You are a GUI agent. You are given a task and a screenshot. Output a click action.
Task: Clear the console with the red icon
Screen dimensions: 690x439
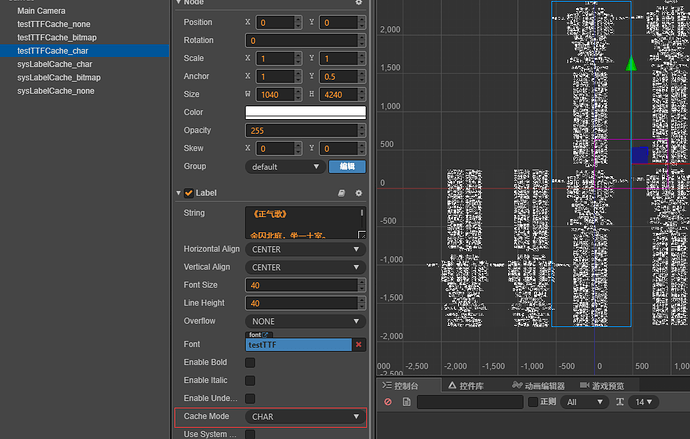coord(389,402)
